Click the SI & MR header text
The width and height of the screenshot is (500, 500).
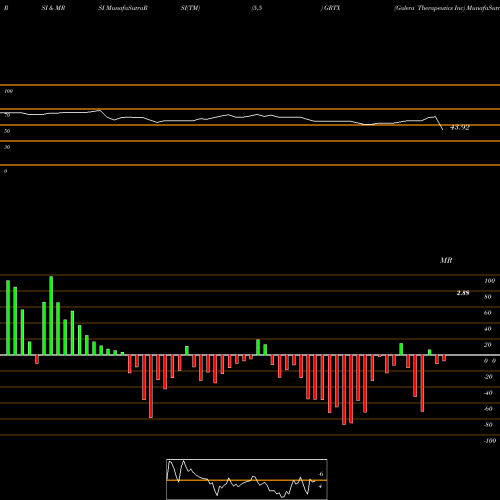coord(53,8)
